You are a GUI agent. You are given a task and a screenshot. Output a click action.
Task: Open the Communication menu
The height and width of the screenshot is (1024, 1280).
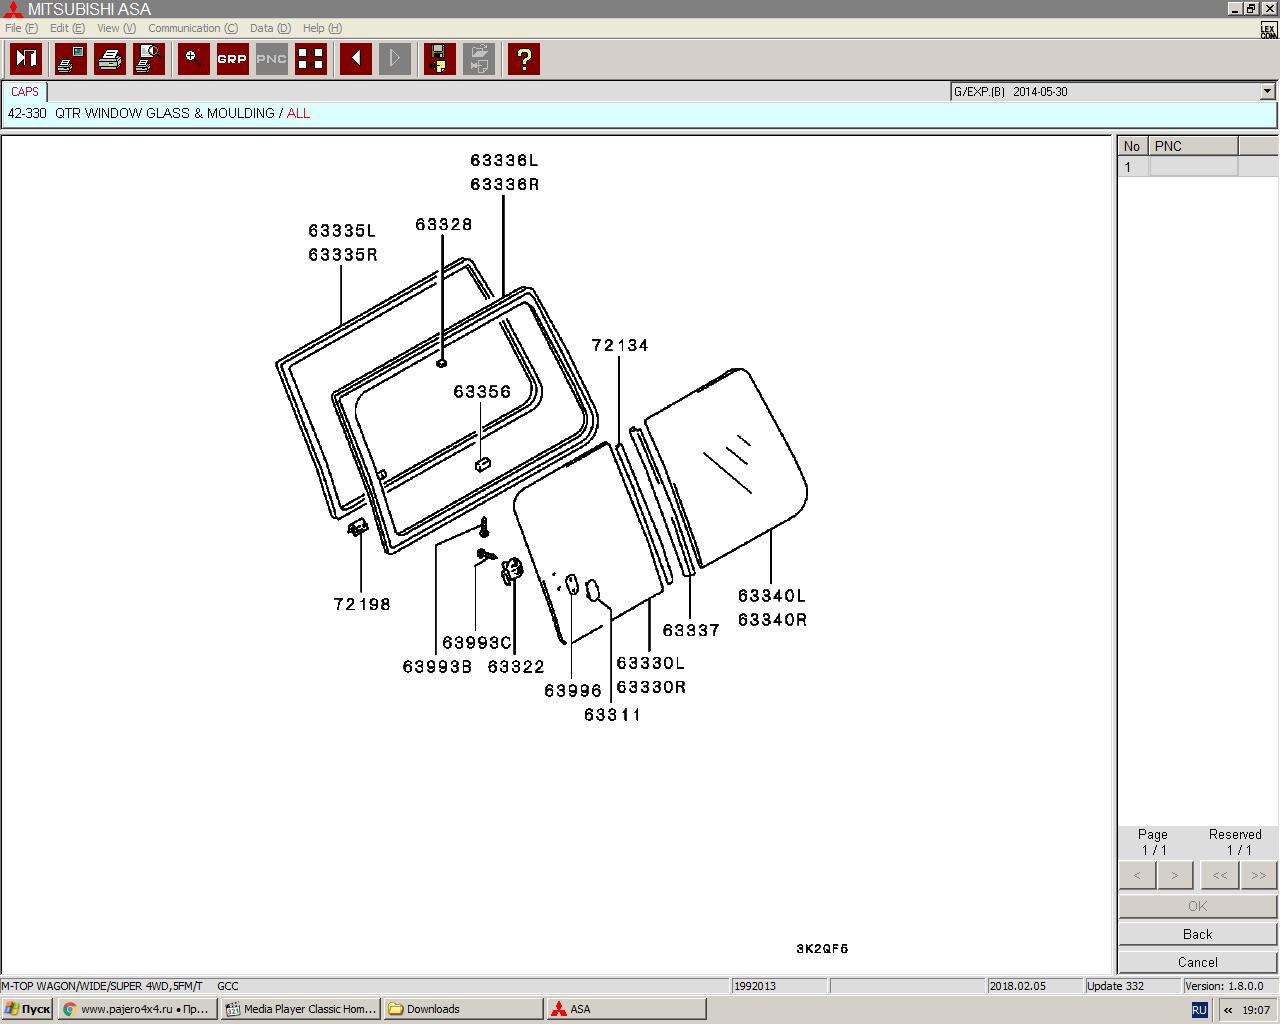tap(192, 28)
